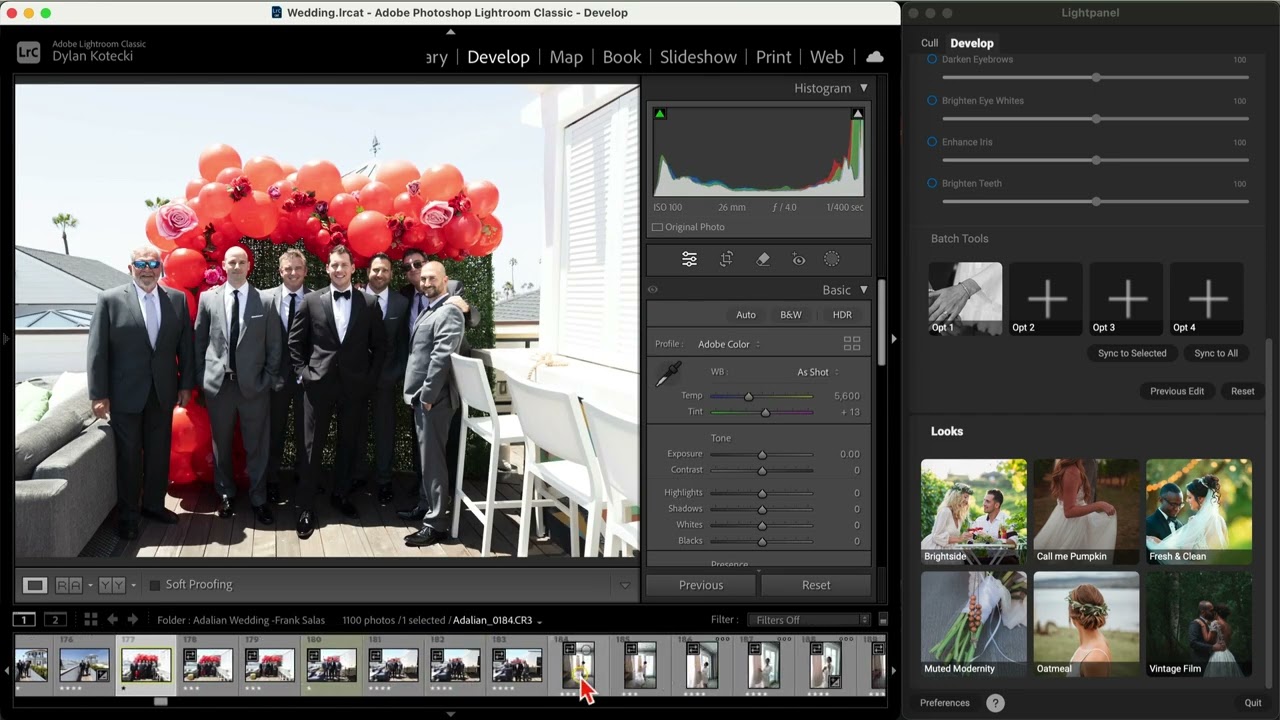Open Reference view options dropdown arrow
This screenshot has width=1280, height=720.
[90, 585]
